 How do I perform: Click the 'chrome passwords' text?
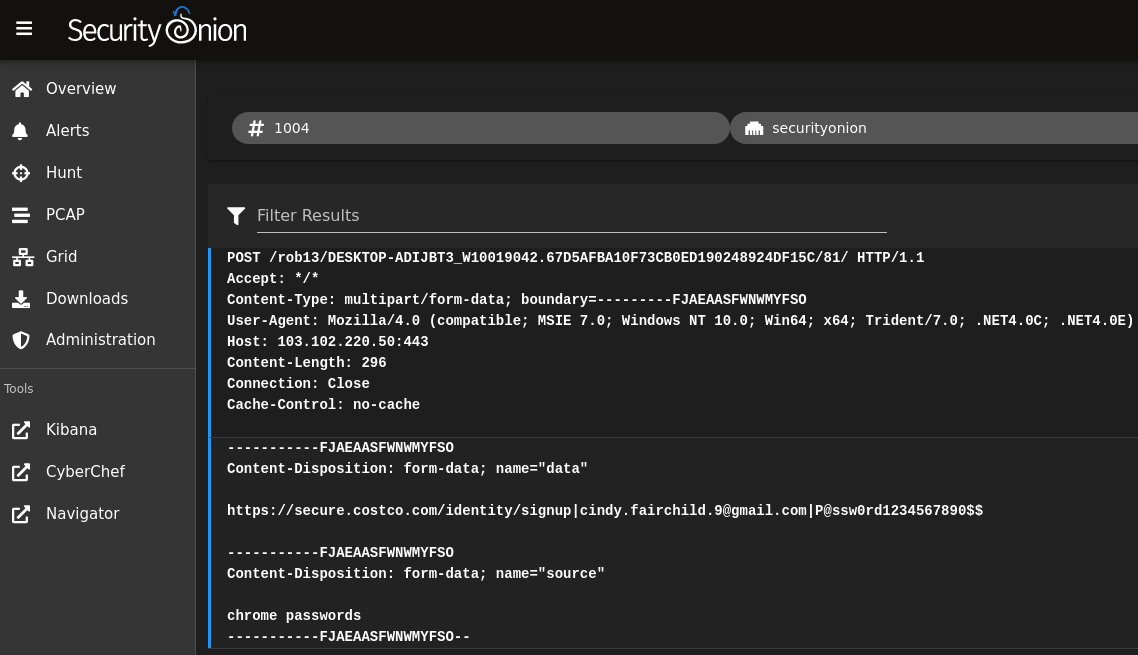tap(294, 616)
